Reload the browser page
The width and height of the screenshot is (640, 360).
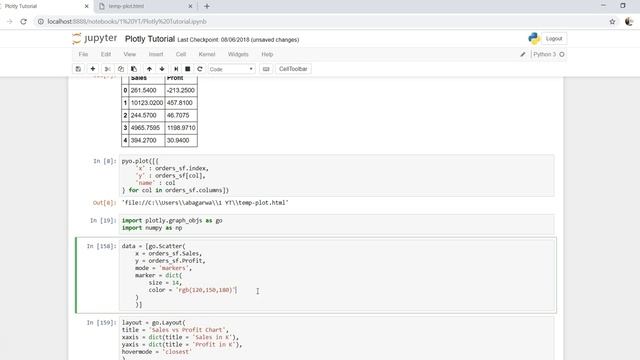click(x=23, y=22)
